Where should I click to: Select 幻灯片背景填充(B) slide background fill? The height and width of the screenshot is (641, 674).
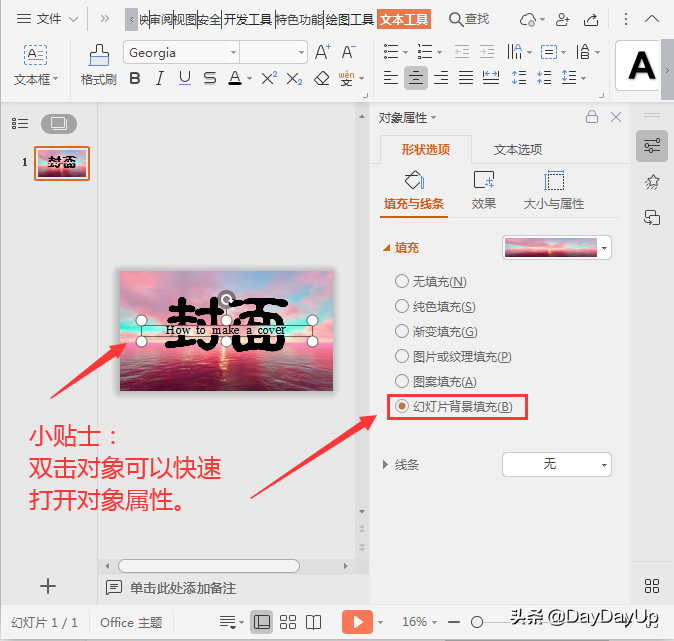[x=454, y=406]
